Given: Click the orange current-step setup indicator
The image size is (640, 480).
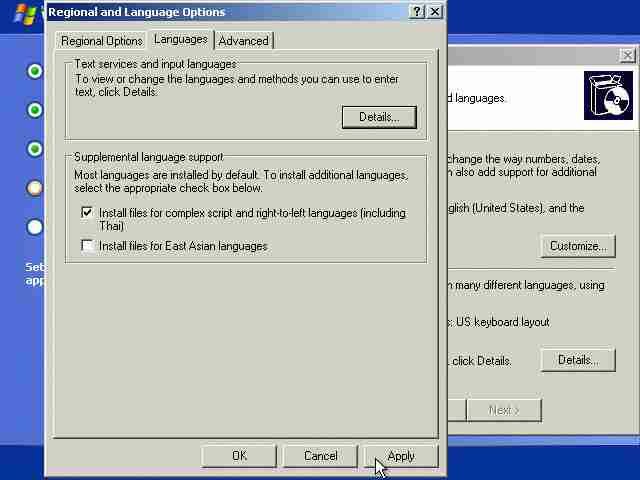Looking at the screenshot, I should pyautogui.click(x=35, y=188).
